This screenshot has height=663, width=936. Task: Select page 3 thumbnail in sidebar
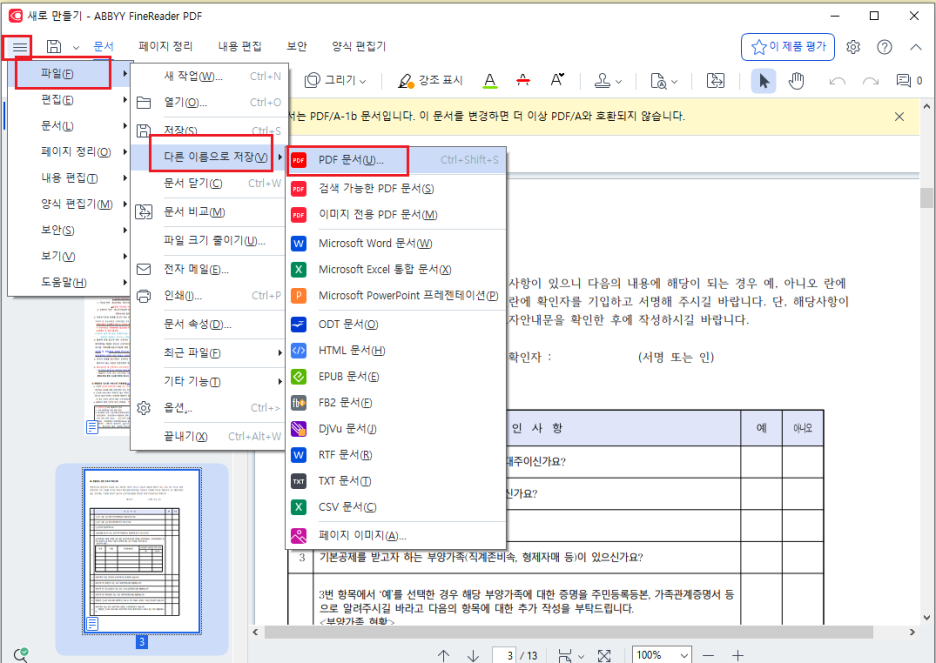coord(142,552)
